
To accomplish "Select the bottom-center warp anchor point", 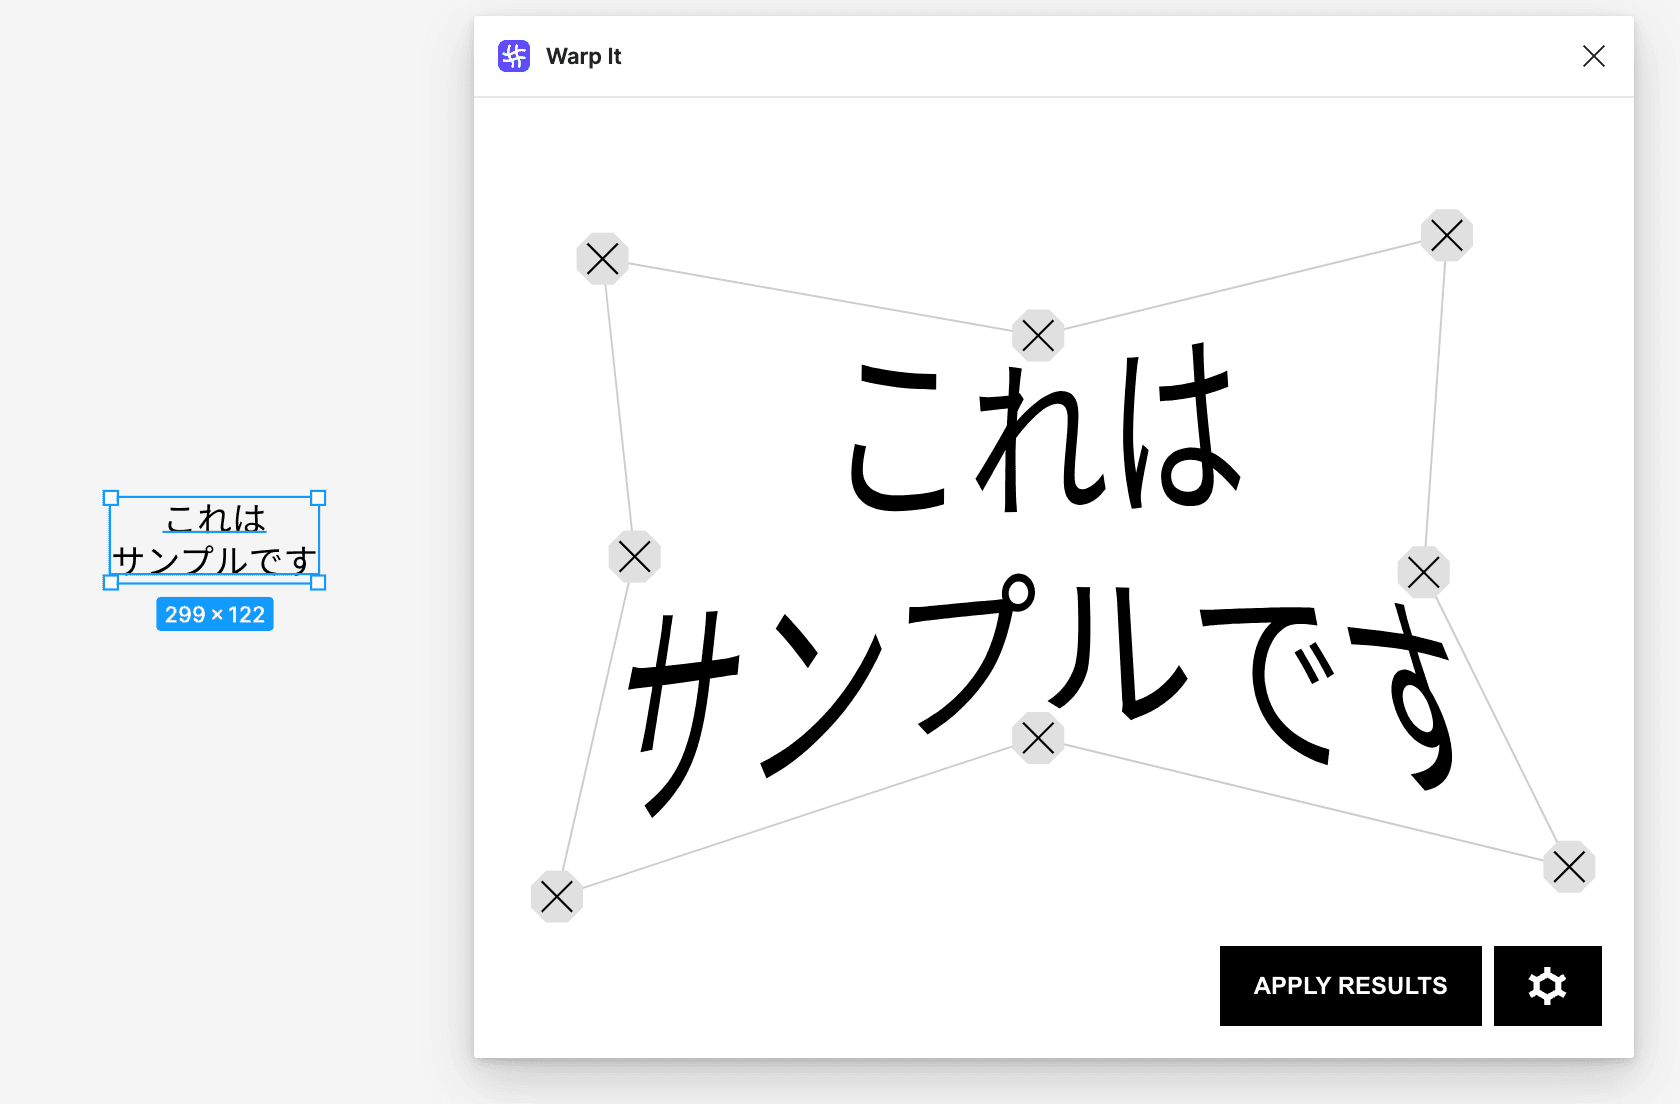I will pos(1039,739).
